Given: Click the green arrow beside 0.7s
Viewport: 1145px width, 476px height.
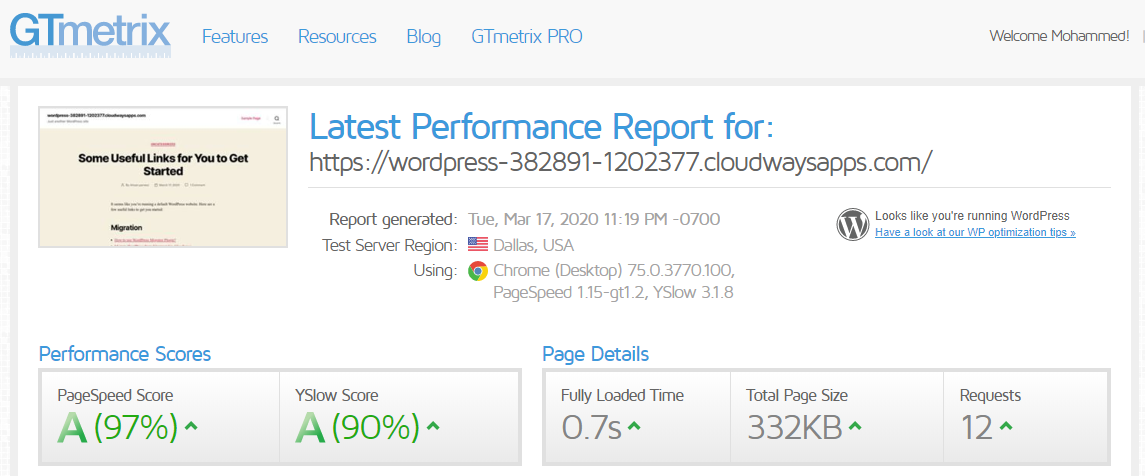Looking at the screenshot, I should (x=634, y=425).
